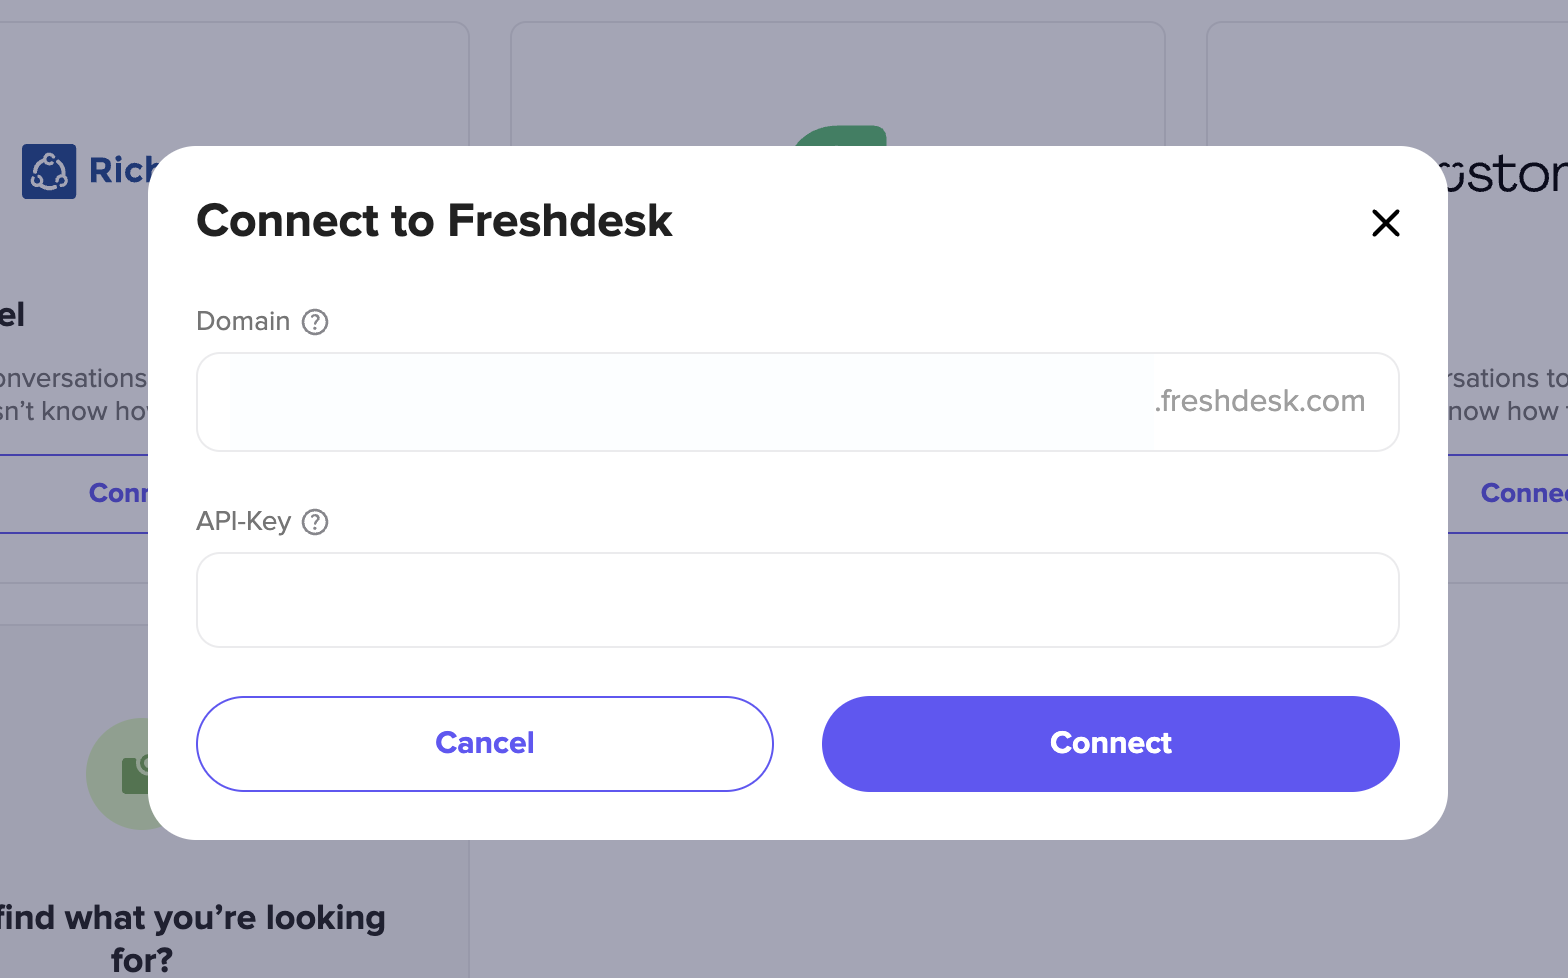Click the Richpanel logo icon

pos(49,171)
